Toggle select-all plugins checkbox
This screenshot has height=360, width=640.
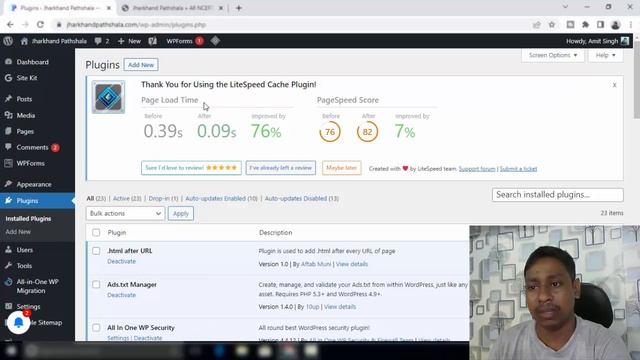(96, 233)
